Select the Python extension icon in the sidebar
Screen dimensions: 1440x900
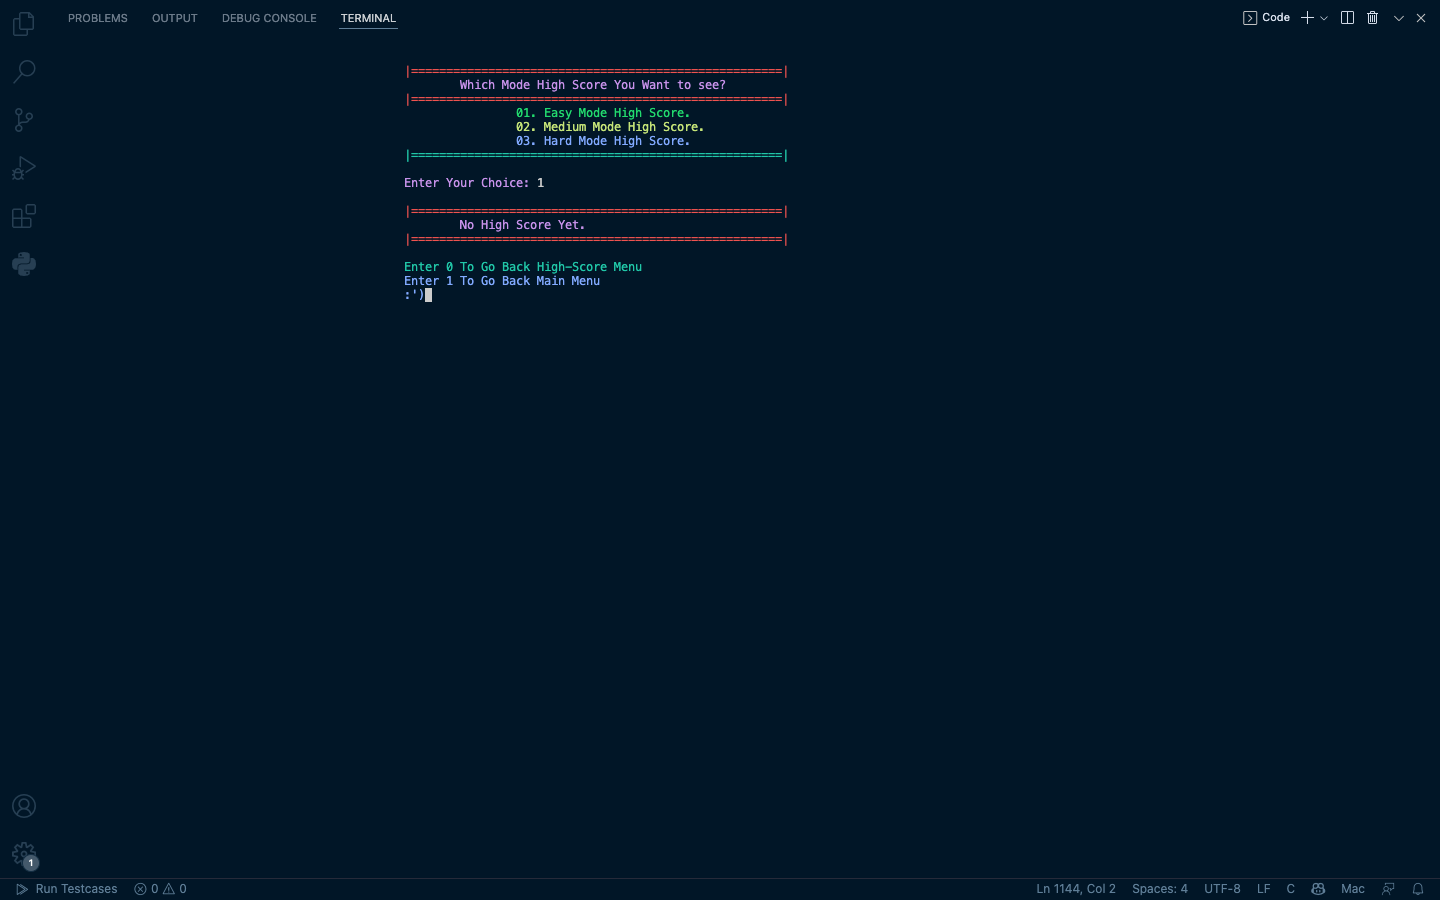[24, 263]
